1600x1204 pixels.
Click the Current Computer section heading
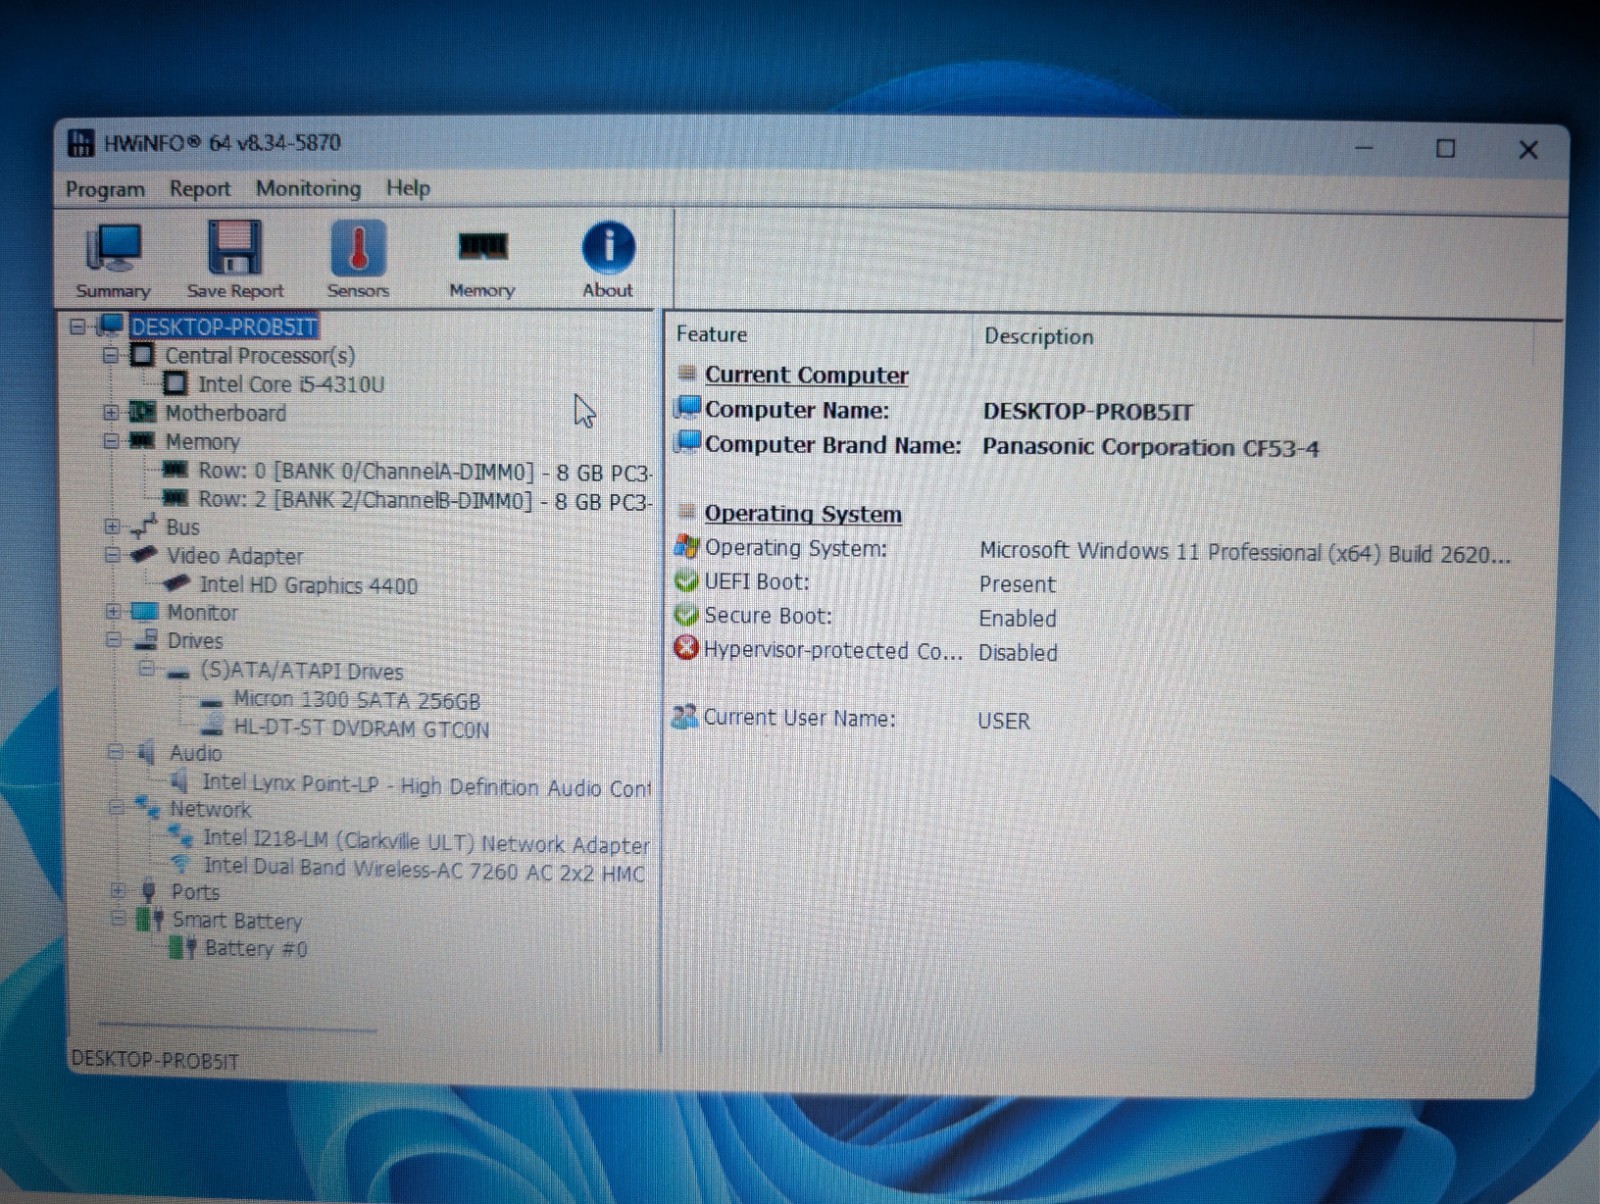(806, 375)
